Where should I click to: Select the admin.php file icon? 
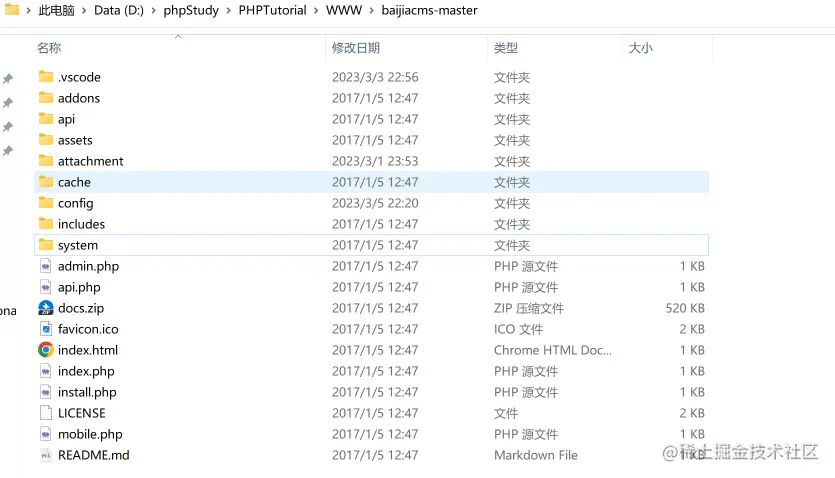46,266
